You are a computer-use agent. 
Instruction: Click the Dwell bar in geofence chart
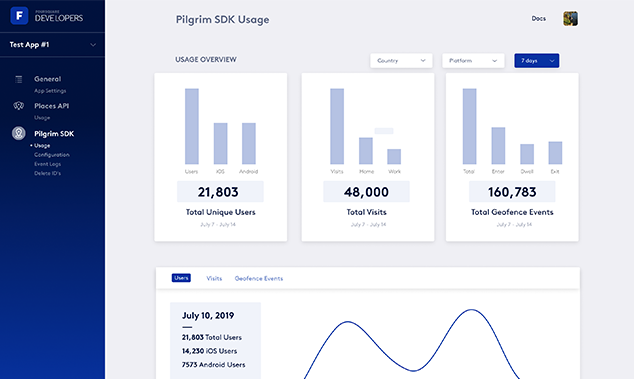point(527,154)
